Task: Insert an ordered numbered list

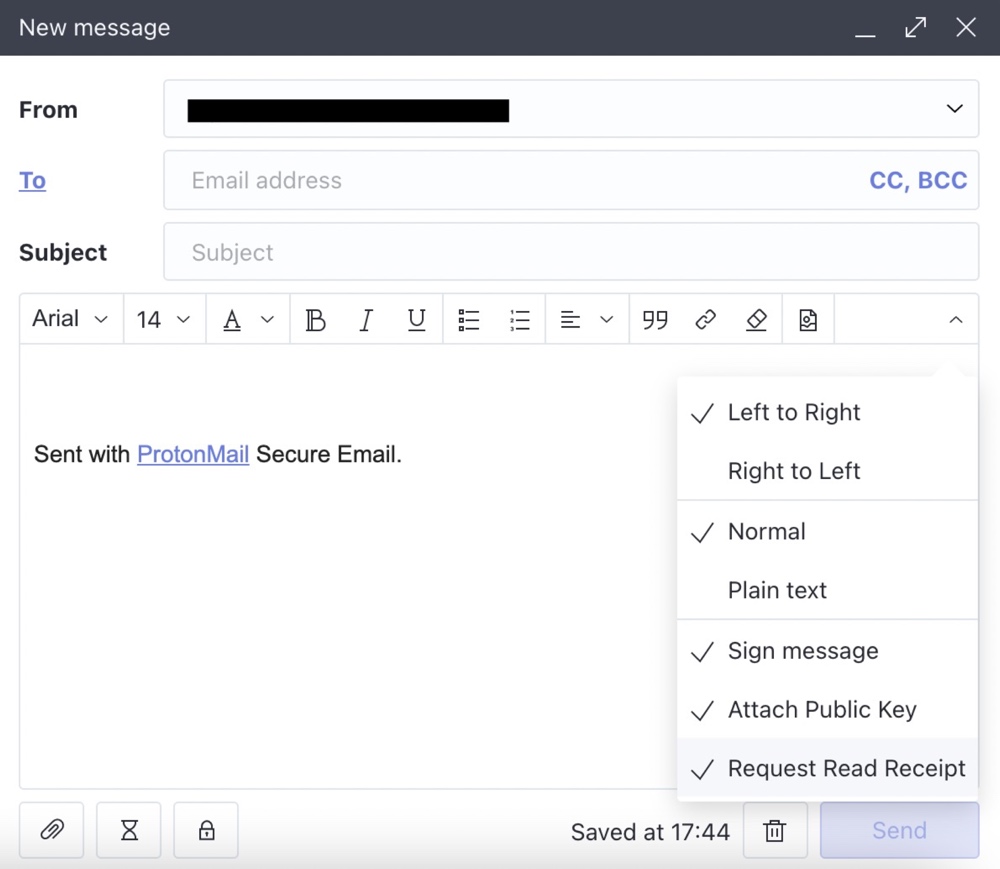Action: coord(520,319)
